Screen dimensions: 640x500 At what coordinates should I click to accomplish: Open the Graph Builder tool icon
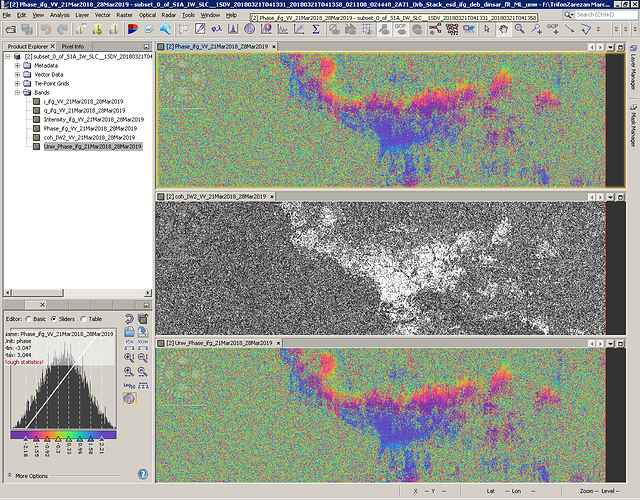pyautogui.click(x=435, y=29)
